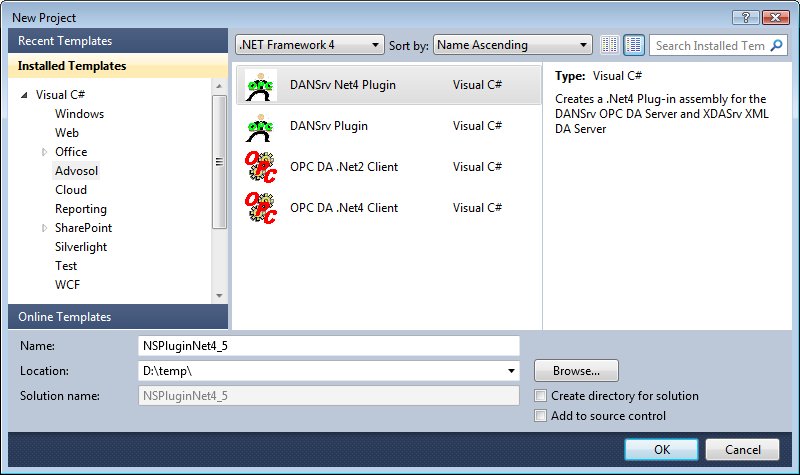800x475 pixels.
Task: Click 'Visual C#' in the OPC DA .Net2 Client row
Action: [x=477, y=167]
